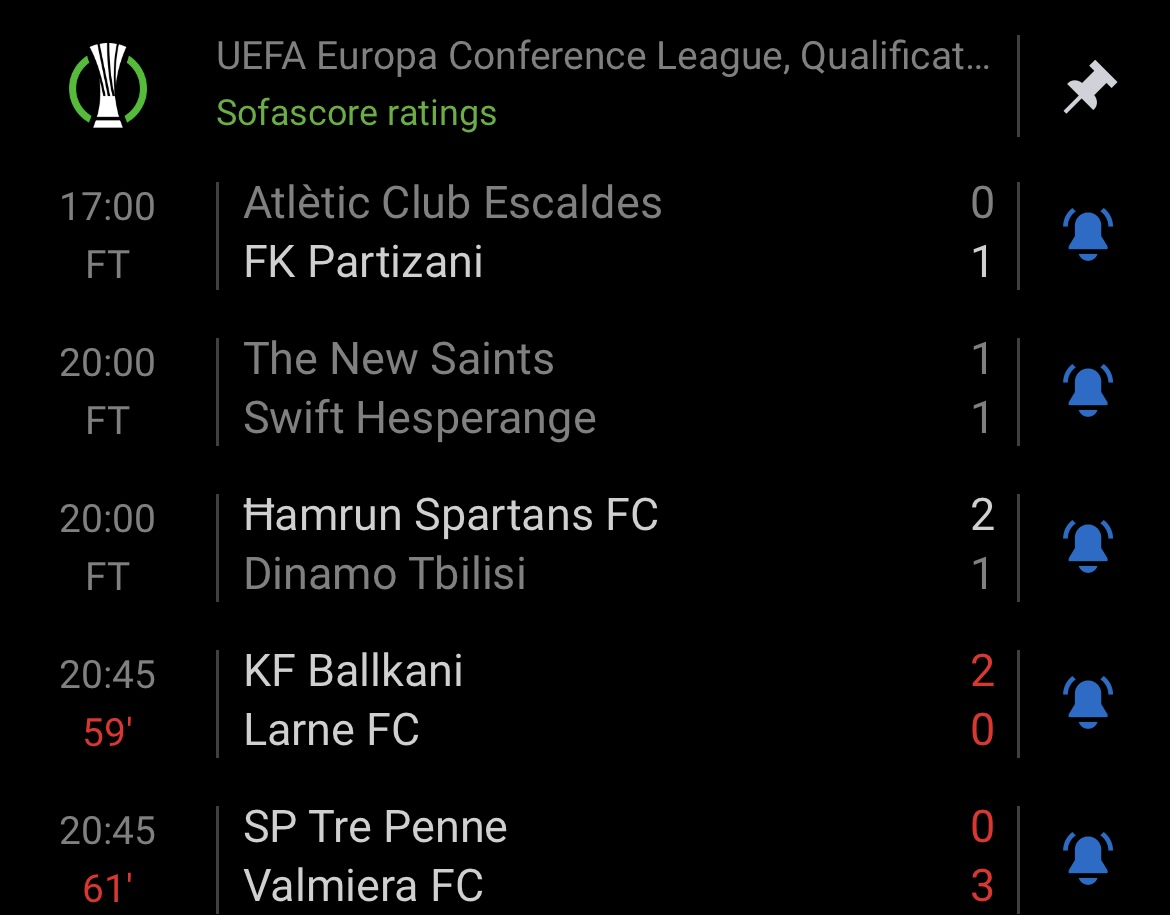
Task: Toggle notification bell for Escaldes vs Partizani
Action: (x=1087, y=234)
